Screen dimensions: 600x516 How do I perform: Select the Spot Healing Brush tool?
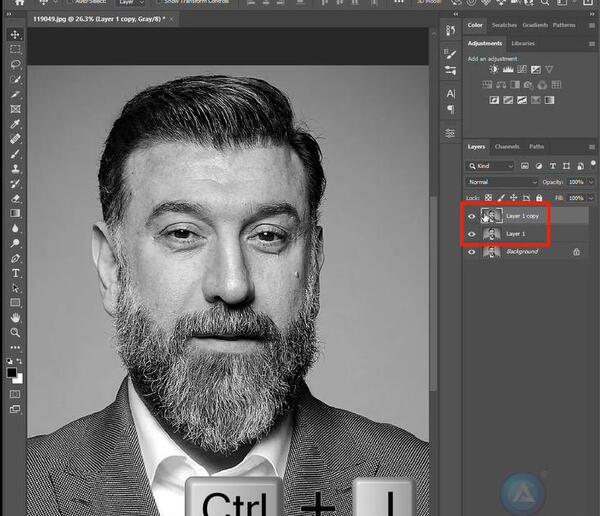(15, 139)
